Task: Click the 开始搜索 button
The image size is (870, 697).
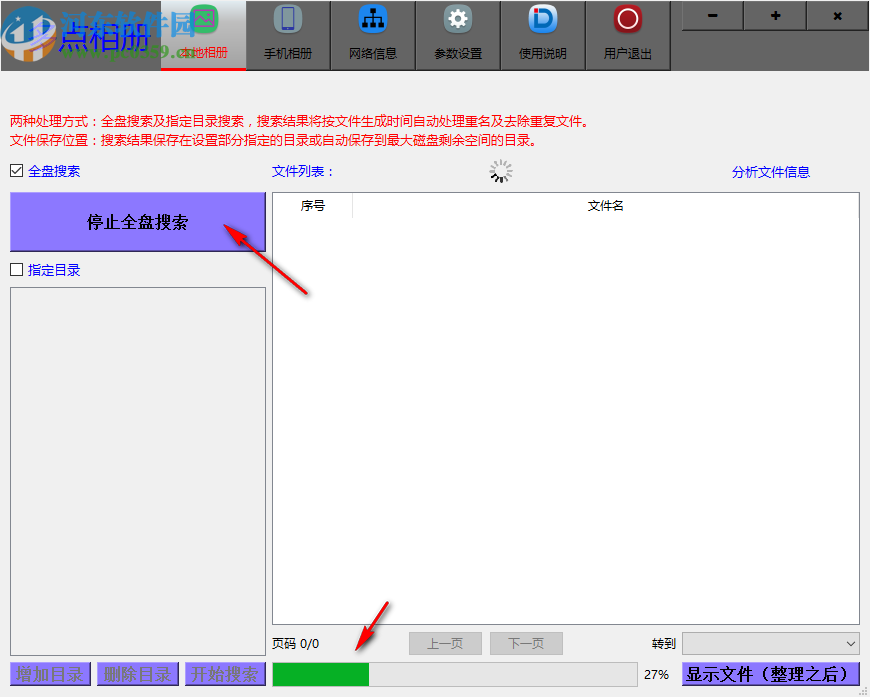Action: [225, 674]
